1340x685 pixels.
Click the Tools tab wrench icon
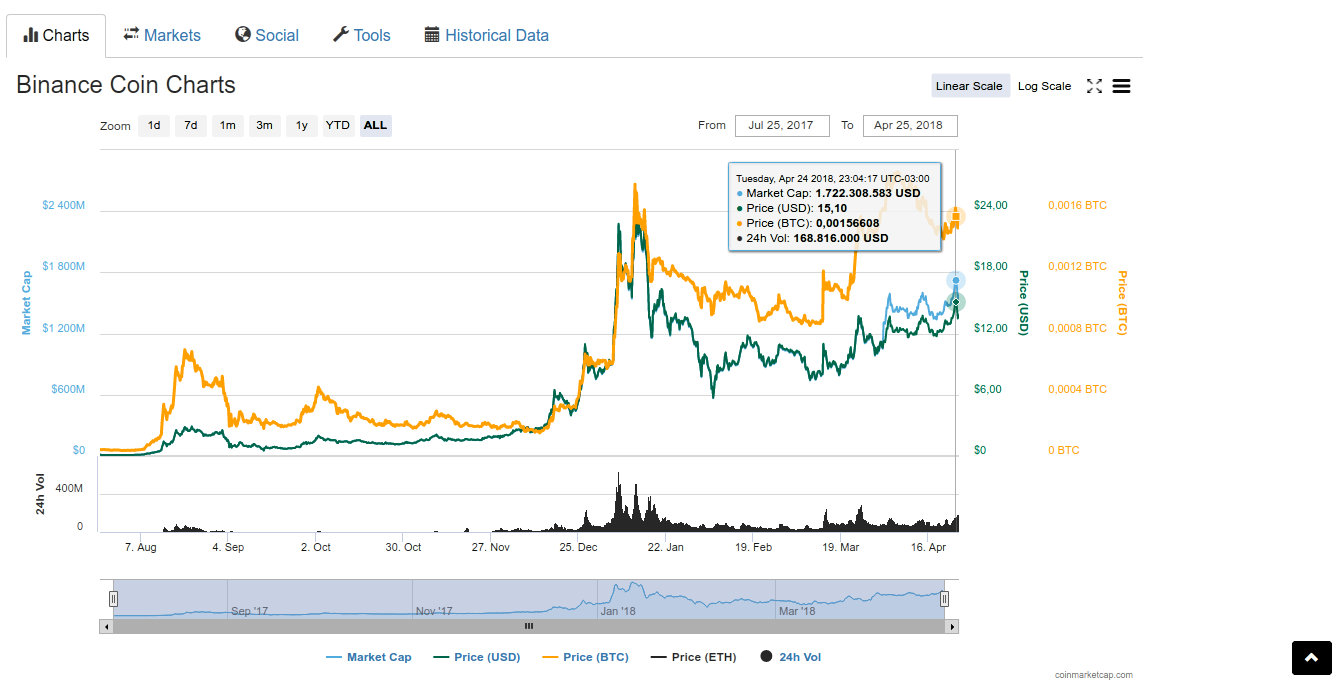[340, 35]
